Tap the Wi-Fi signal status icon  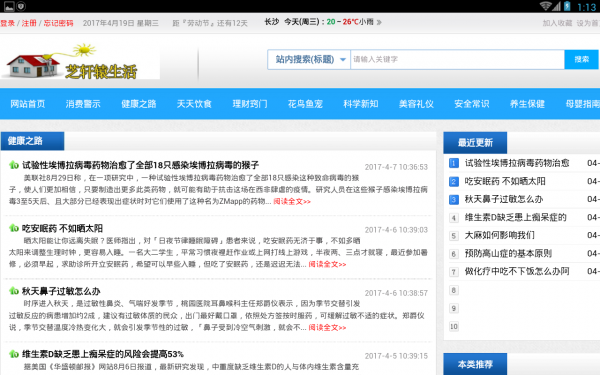click(x=546, y=6)
